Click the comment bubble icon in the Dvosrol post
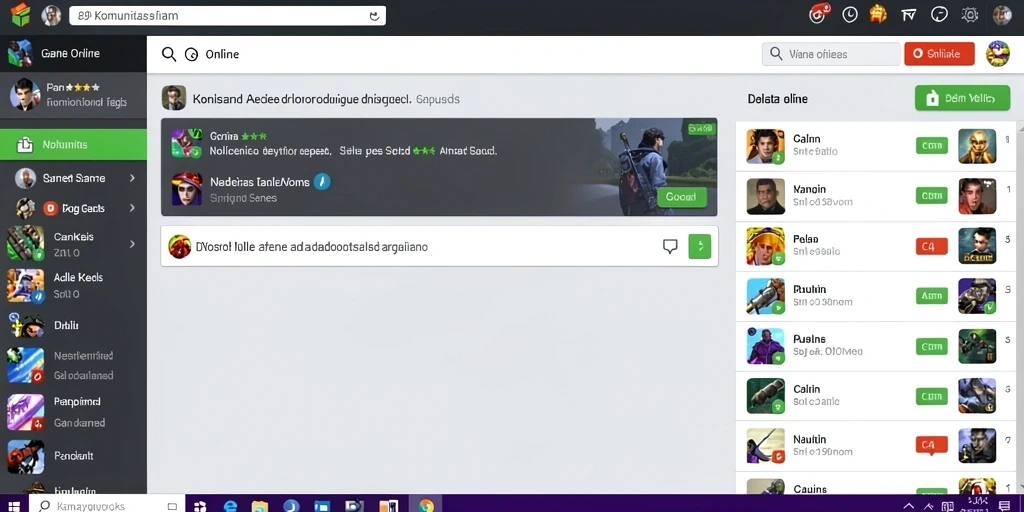1024x512 pixels. (x=670, y=246)
